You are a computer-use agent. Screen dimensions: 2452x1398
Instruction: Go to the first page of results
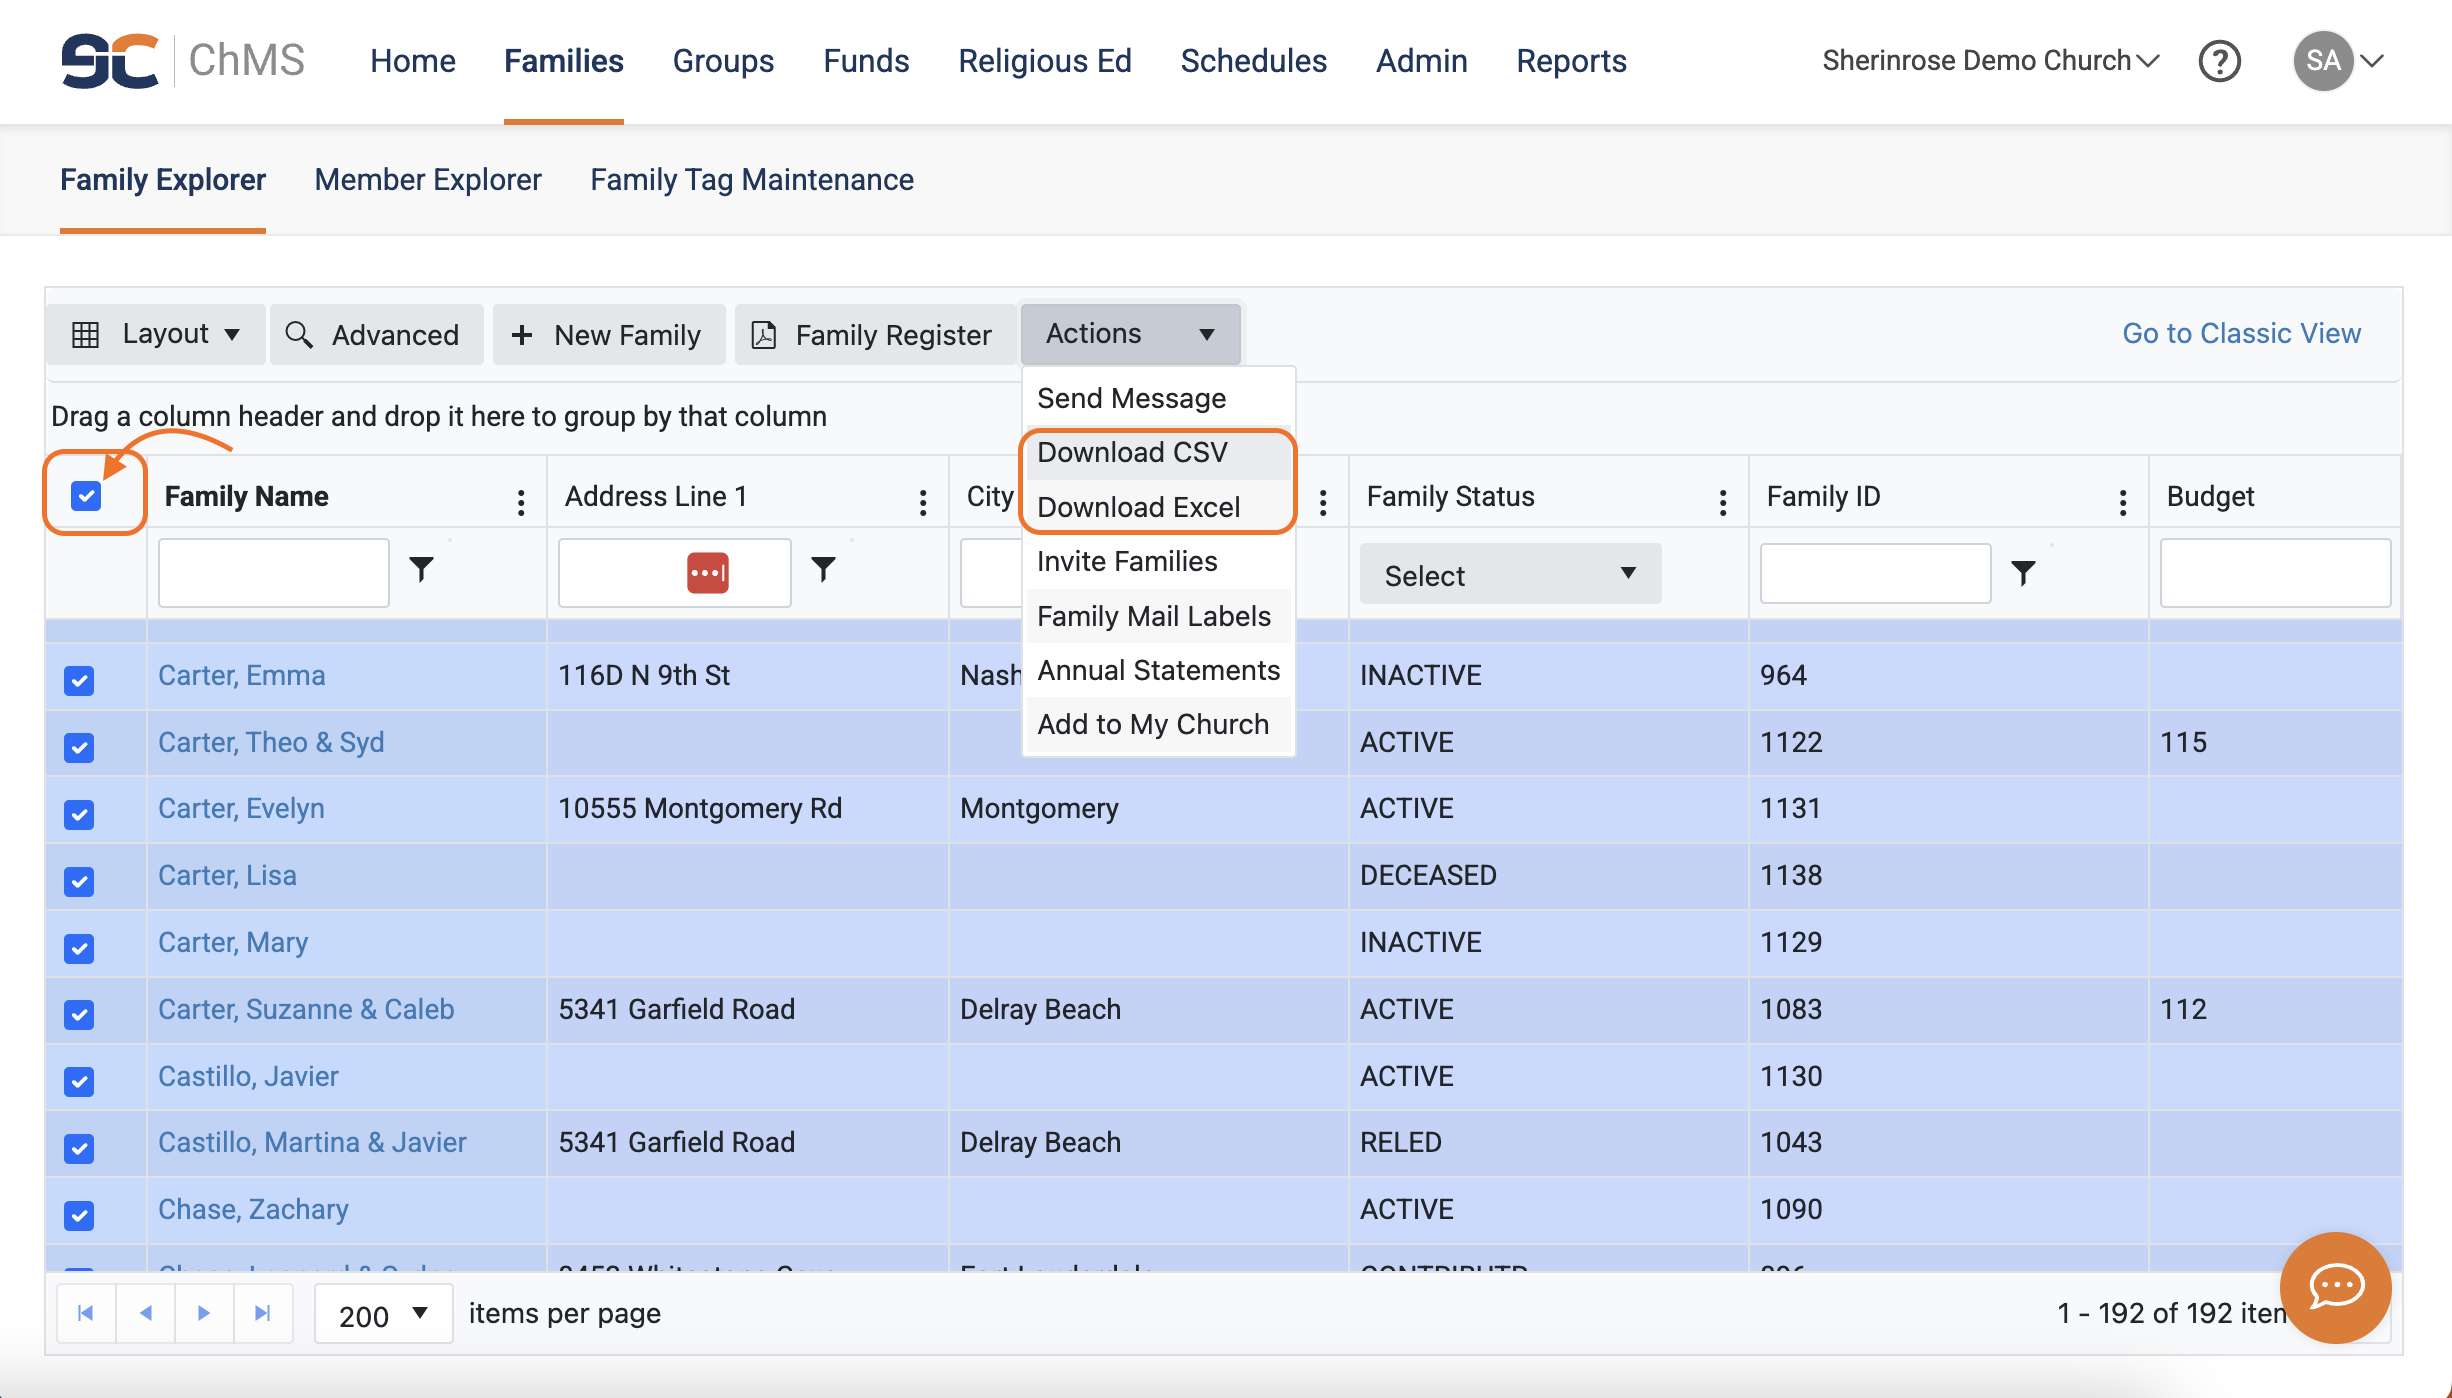point(86,1313)
